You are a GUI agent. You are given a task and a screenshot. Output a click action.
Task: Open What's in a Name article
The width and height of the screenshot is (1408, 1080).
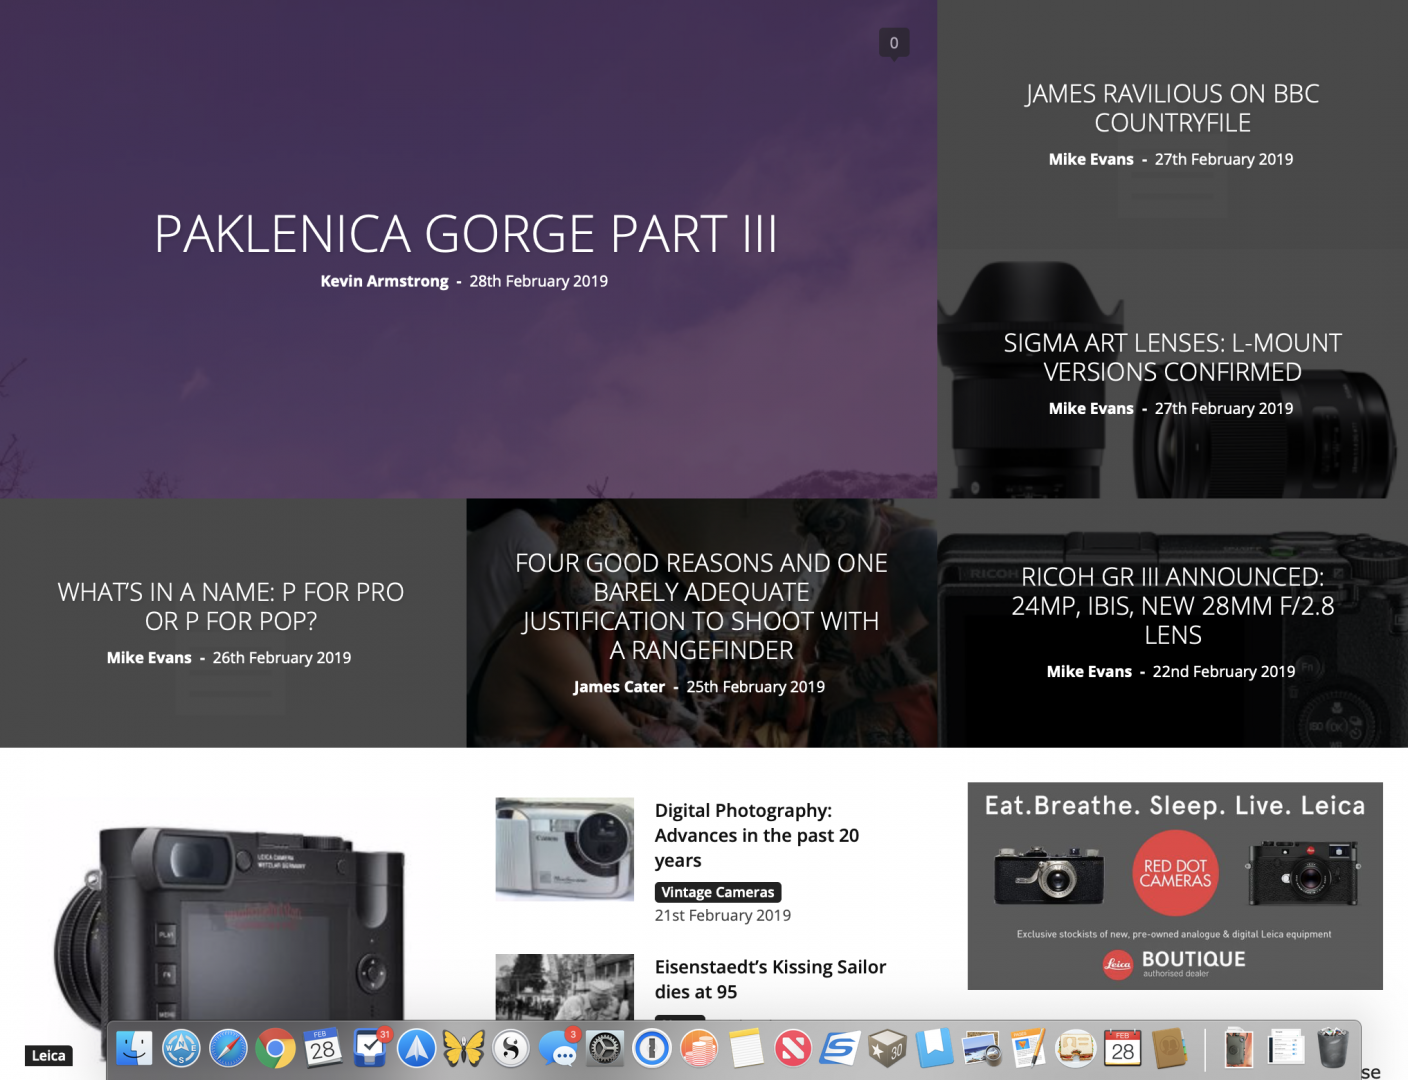(x=231, y=606)
